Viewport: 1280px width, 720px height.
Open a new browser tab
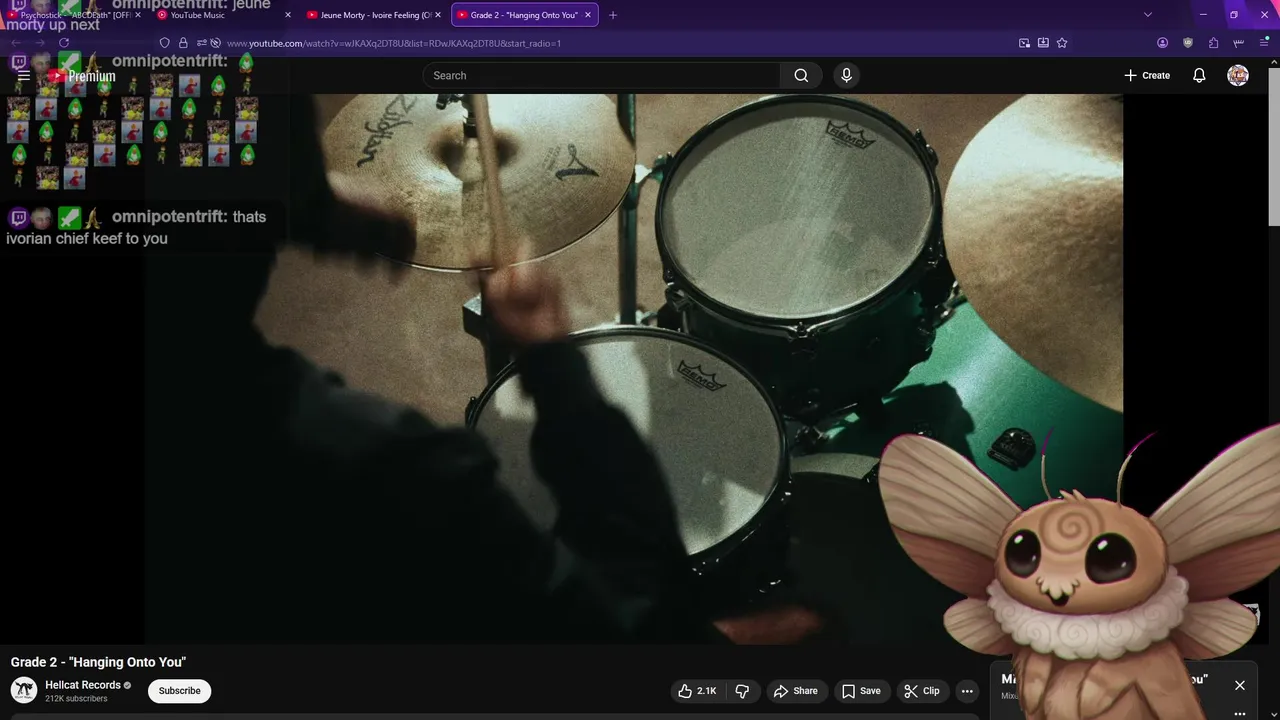[x=613, y=15]
